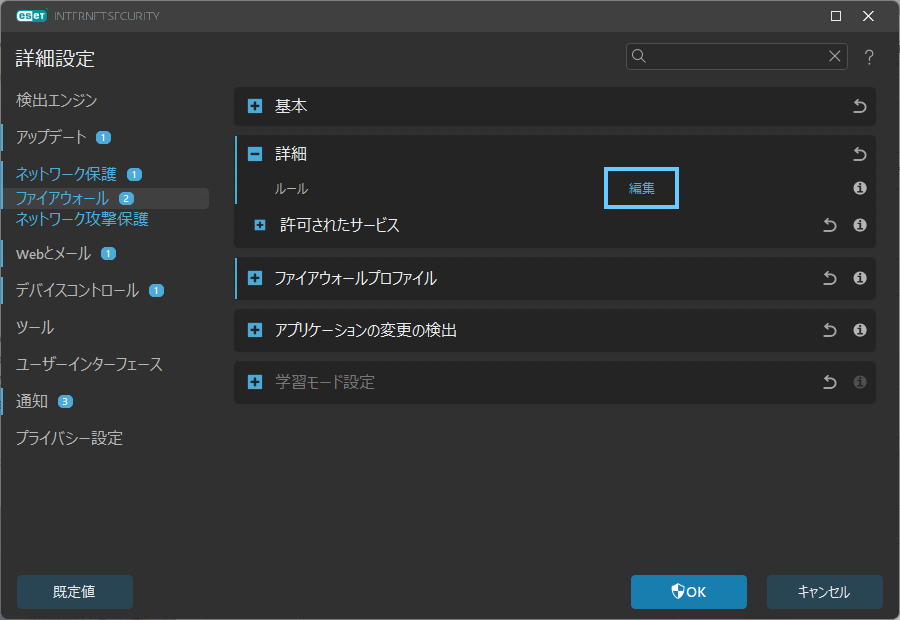Expand 学習モード設定 section
The height and width of the screenshot is (620, 900).
(255, 382)
